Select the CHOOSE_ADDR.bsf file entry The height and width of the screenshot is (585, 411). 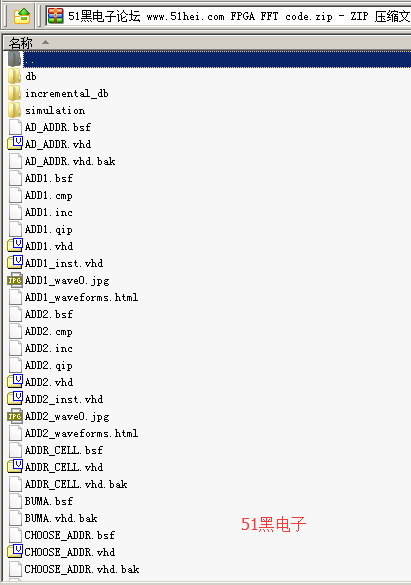pos(69,535)
